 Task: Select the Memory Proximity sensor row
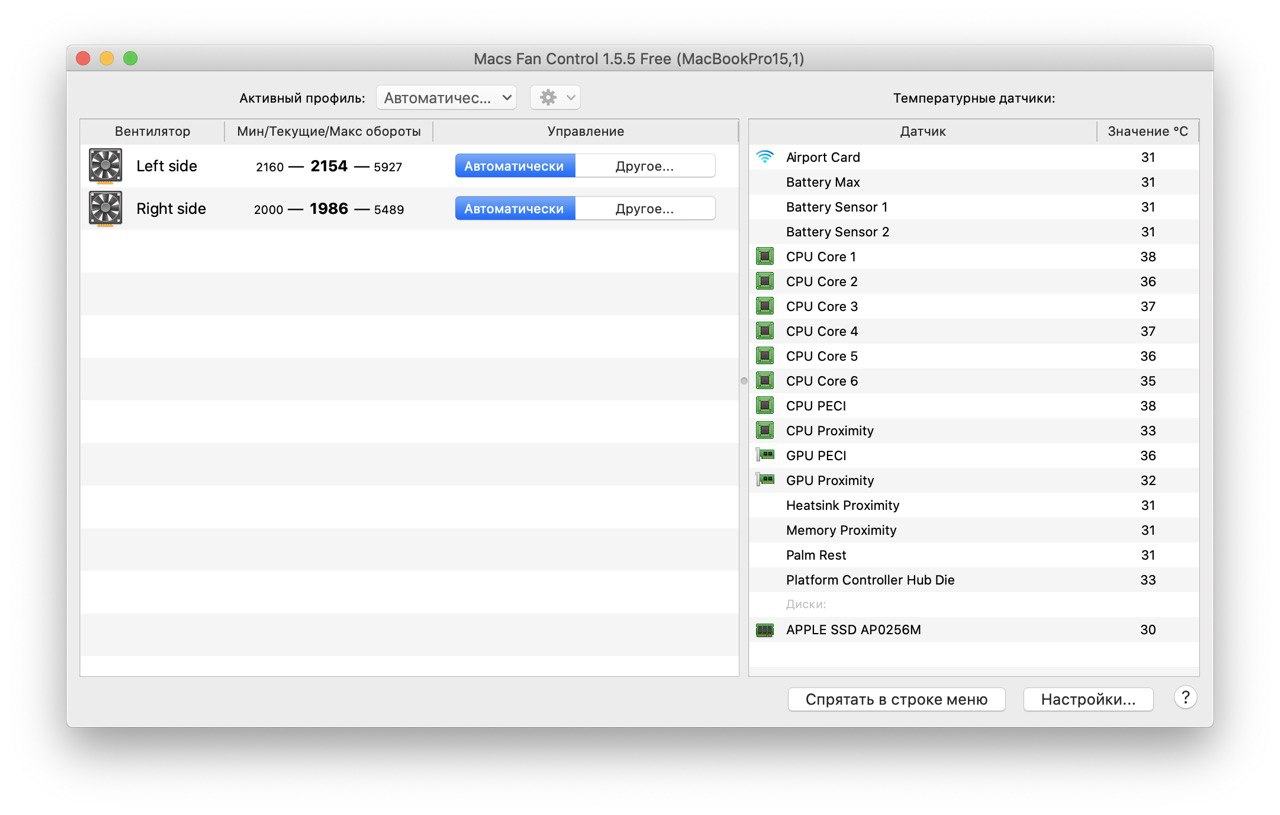click(x=974, y=531)
